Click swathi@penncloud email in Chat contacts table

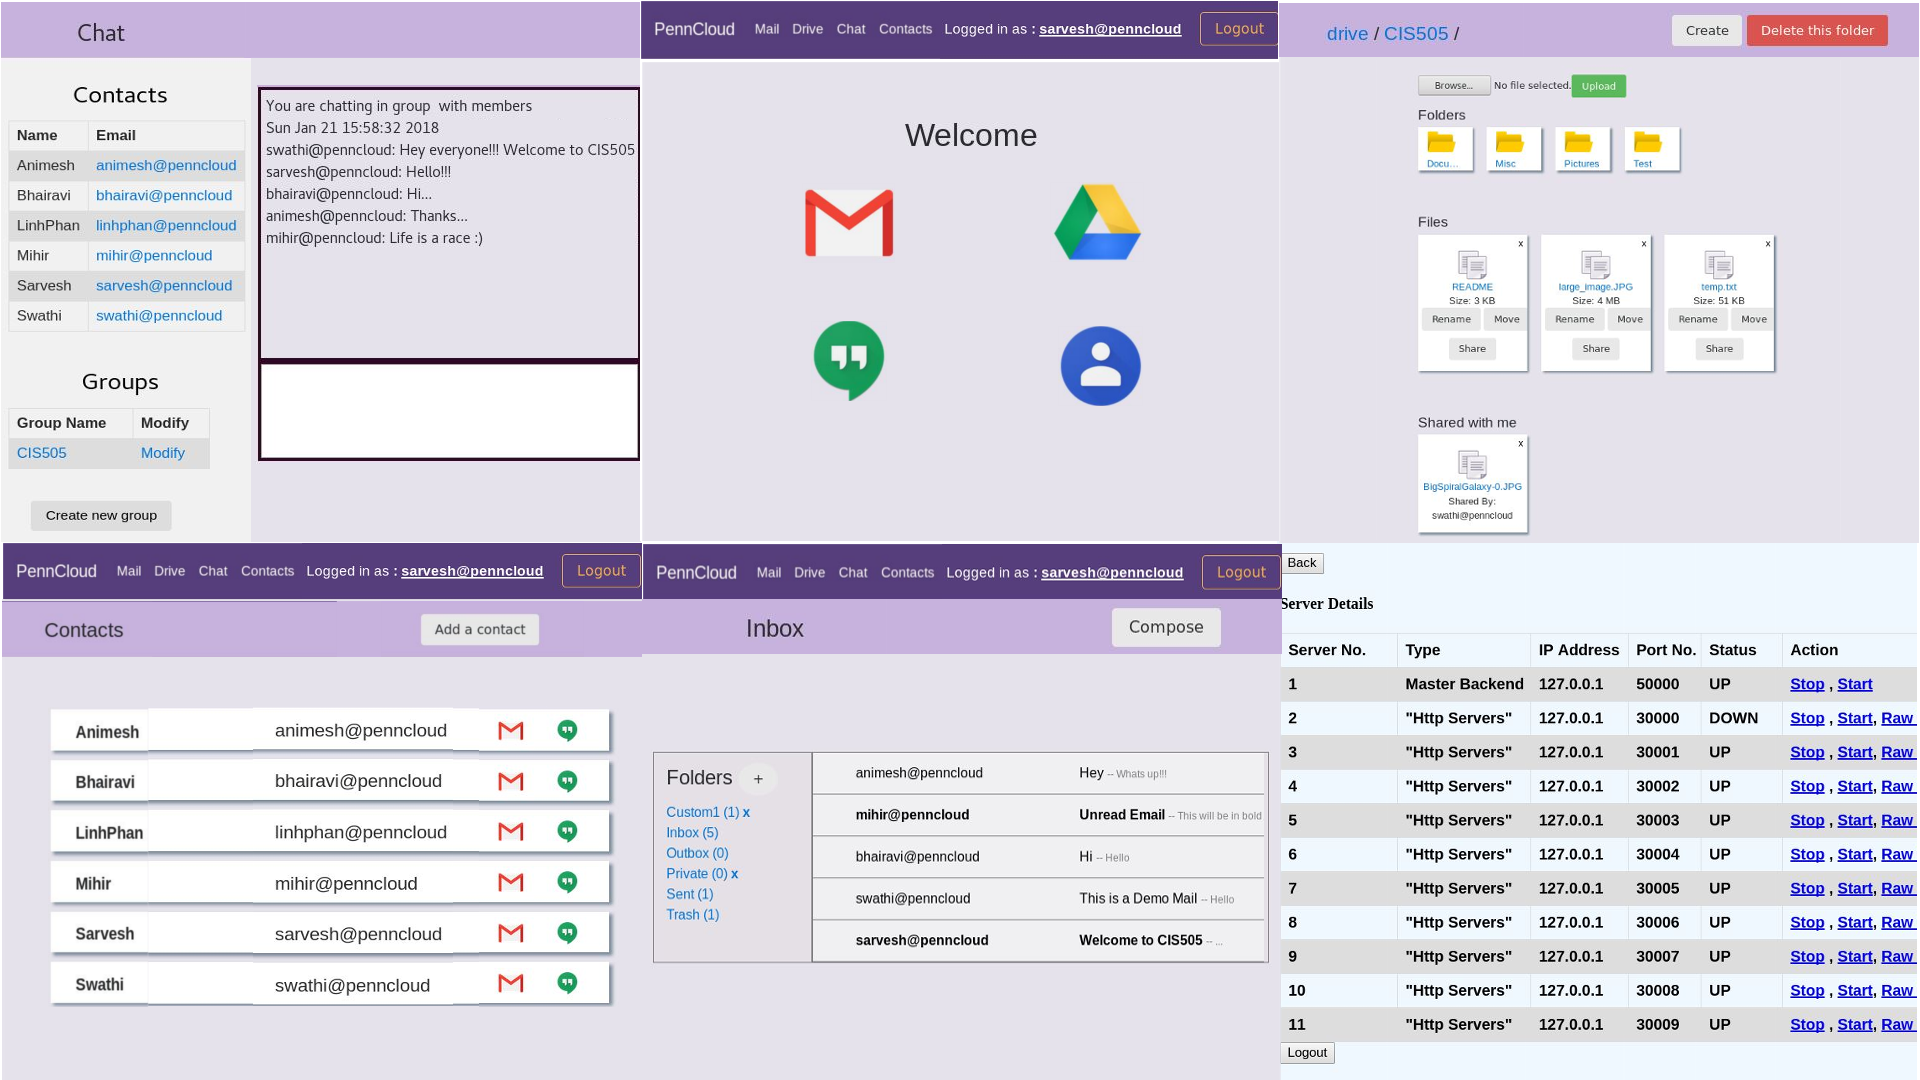tap(159, 316)
